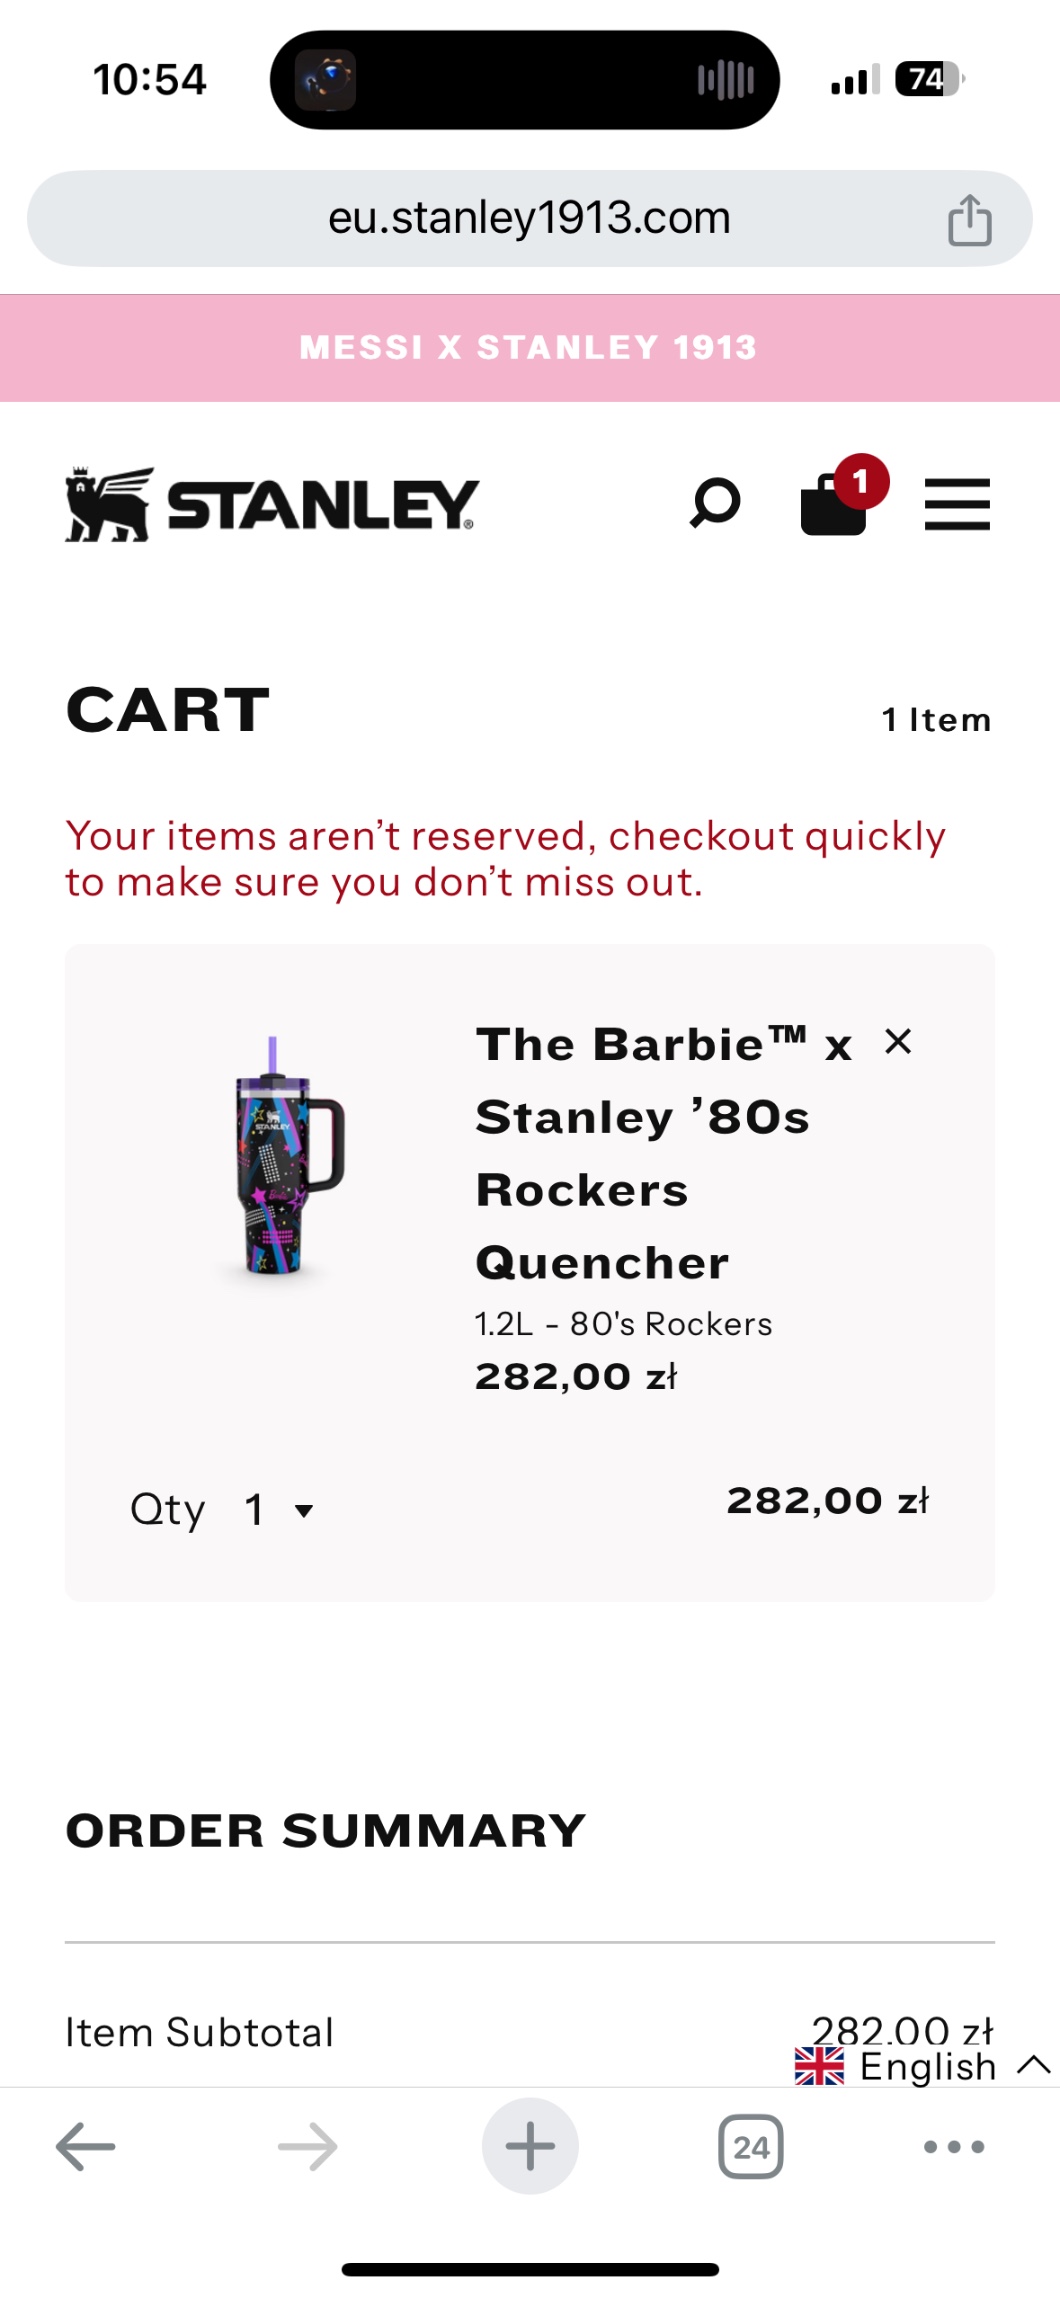Expand the English language selector
This screenshot has width=1060, height=2298.
click(x=925, y=2066)
